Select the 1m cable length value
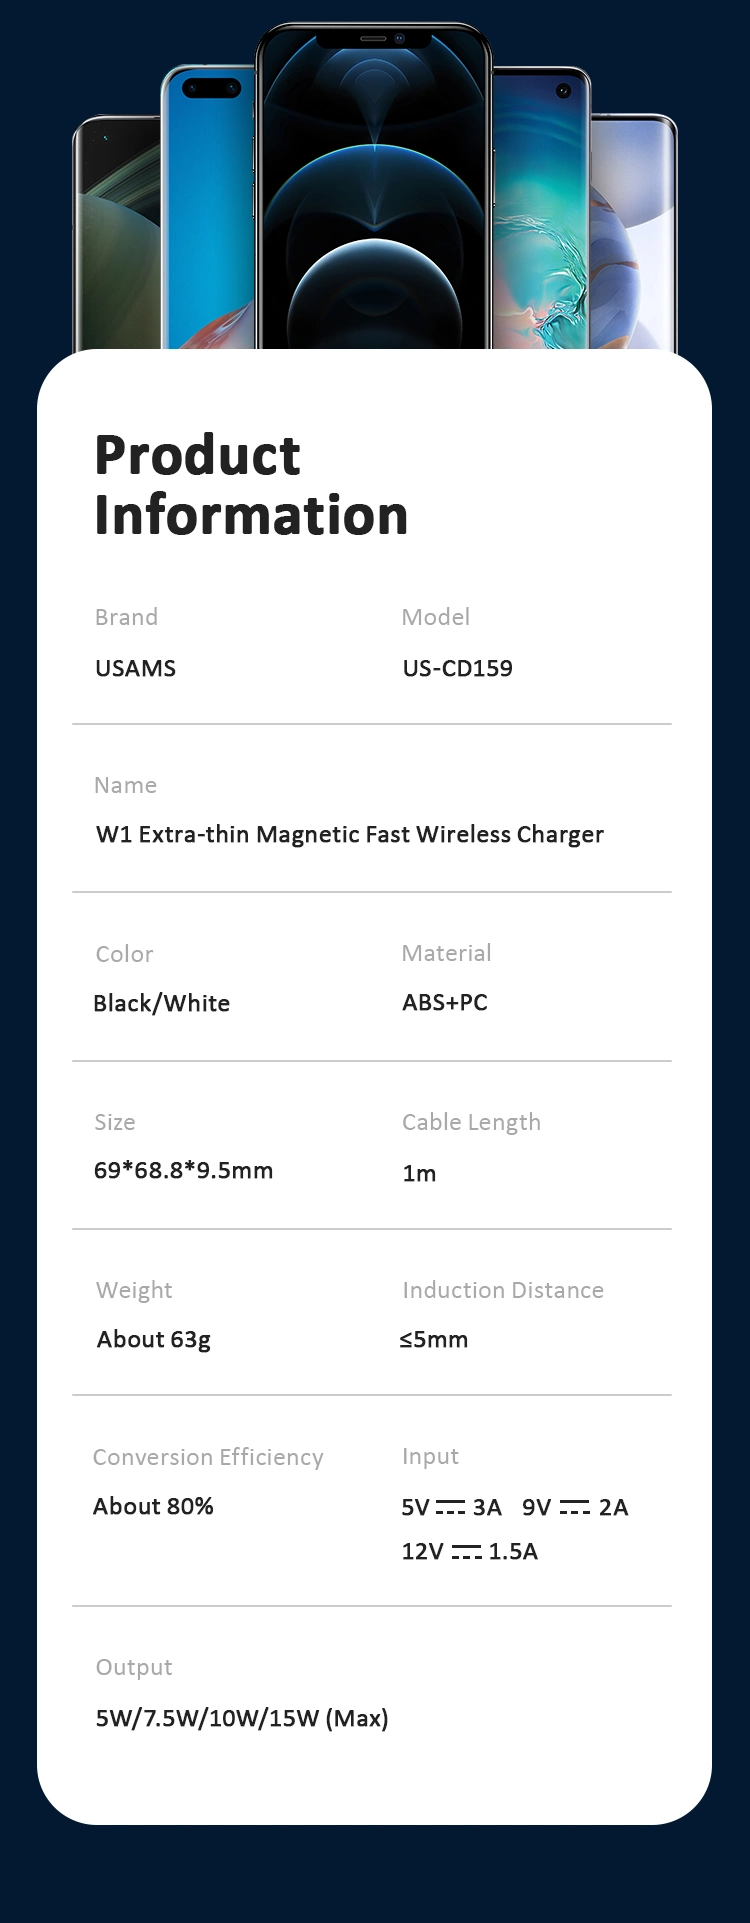Screen dimensions: 750x1923 (419, 1173)
